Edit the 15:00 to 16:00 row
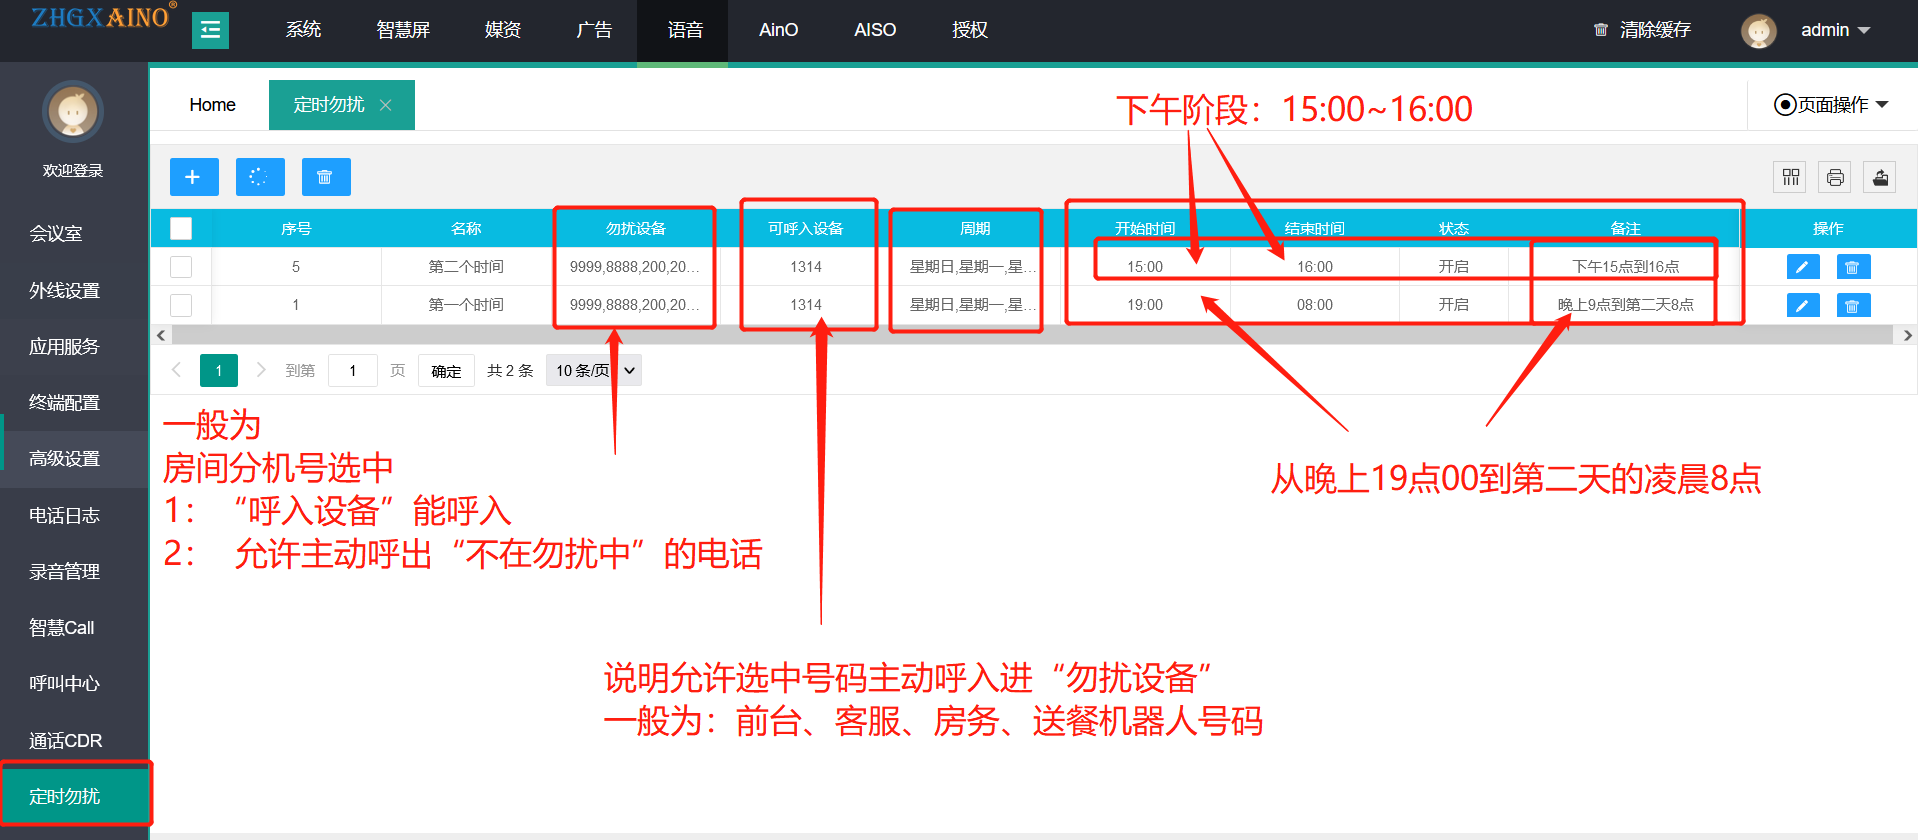The height and width of the screenshot is (840, 1918). (1802, 267)
